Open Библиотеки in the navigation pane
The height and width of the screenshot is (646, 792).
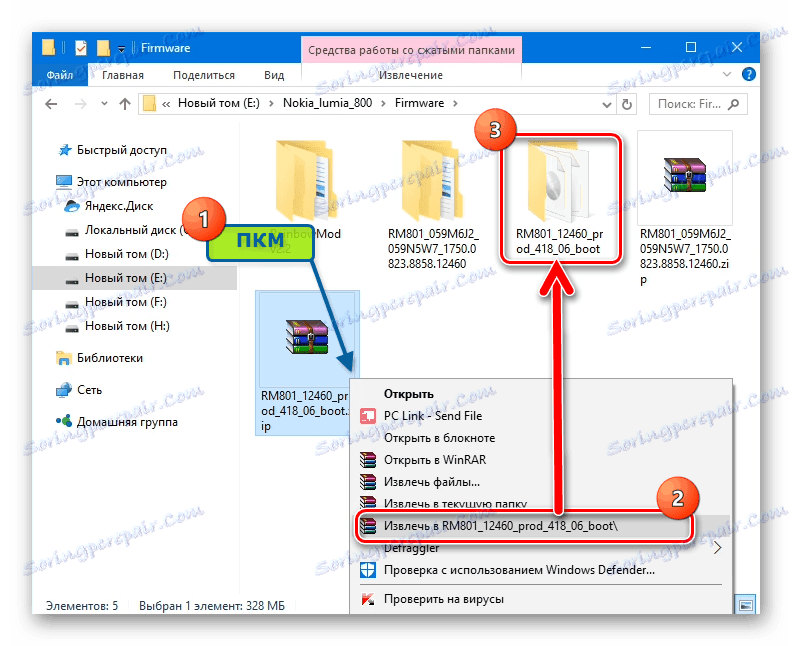pos(110,358)
